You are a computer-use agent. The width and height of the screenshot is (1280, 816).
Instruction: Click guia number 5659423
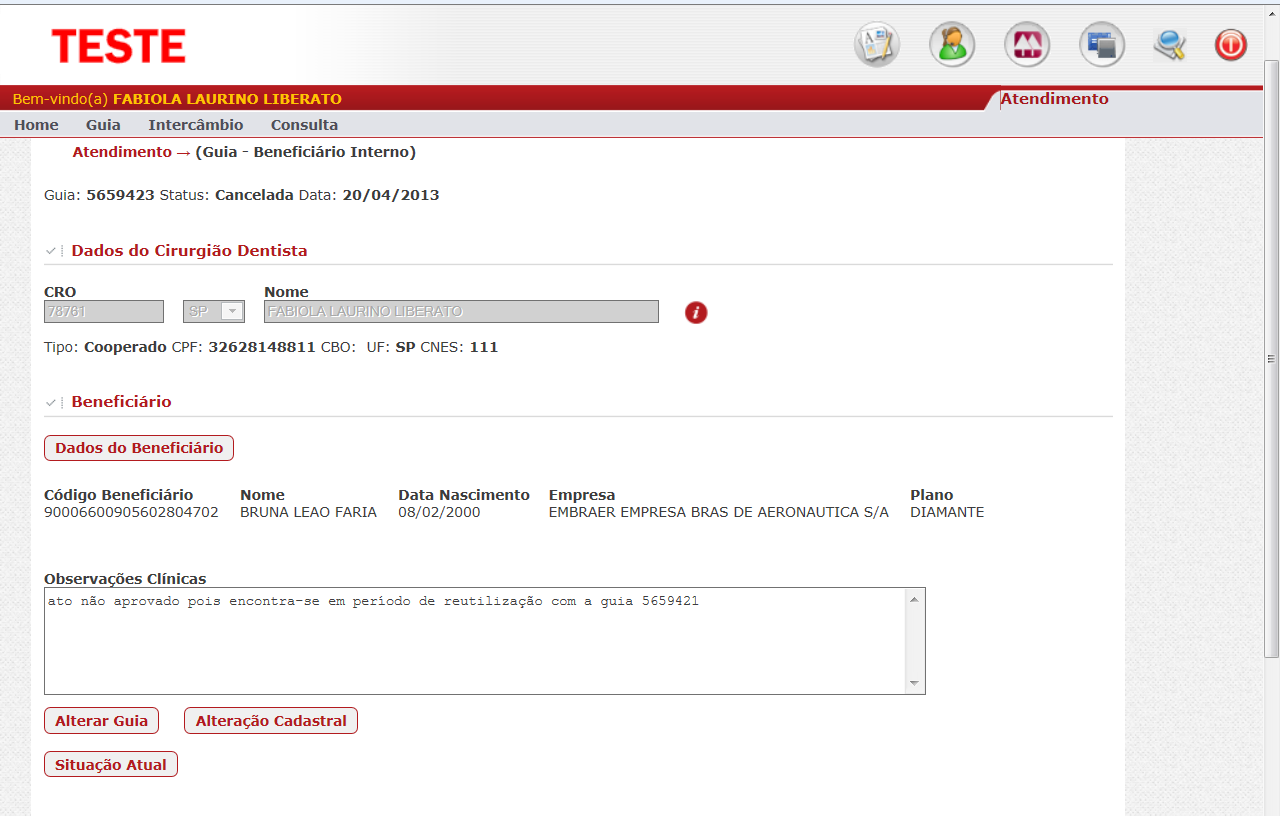click(x=120, y=195)
